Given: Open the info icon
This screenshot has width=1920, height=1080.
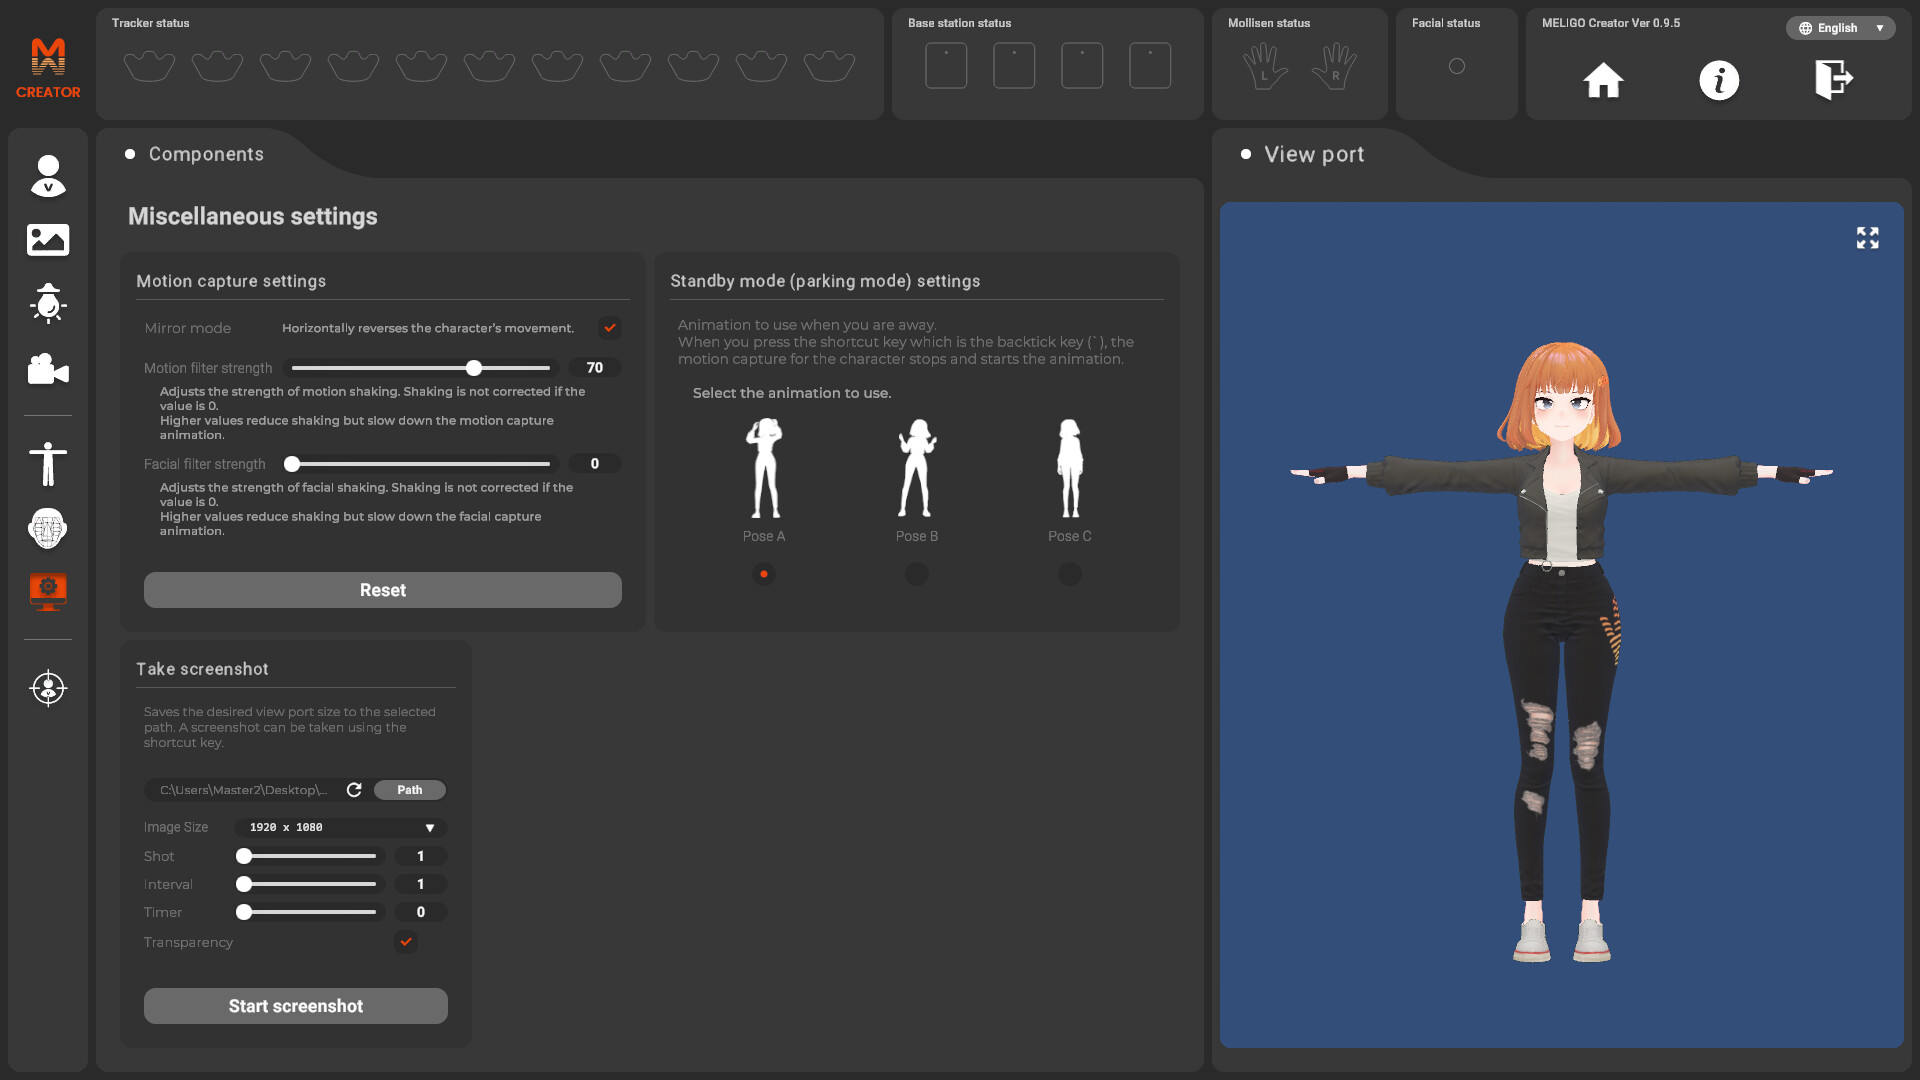Looking at the screenshot, I should [1719, 80].
